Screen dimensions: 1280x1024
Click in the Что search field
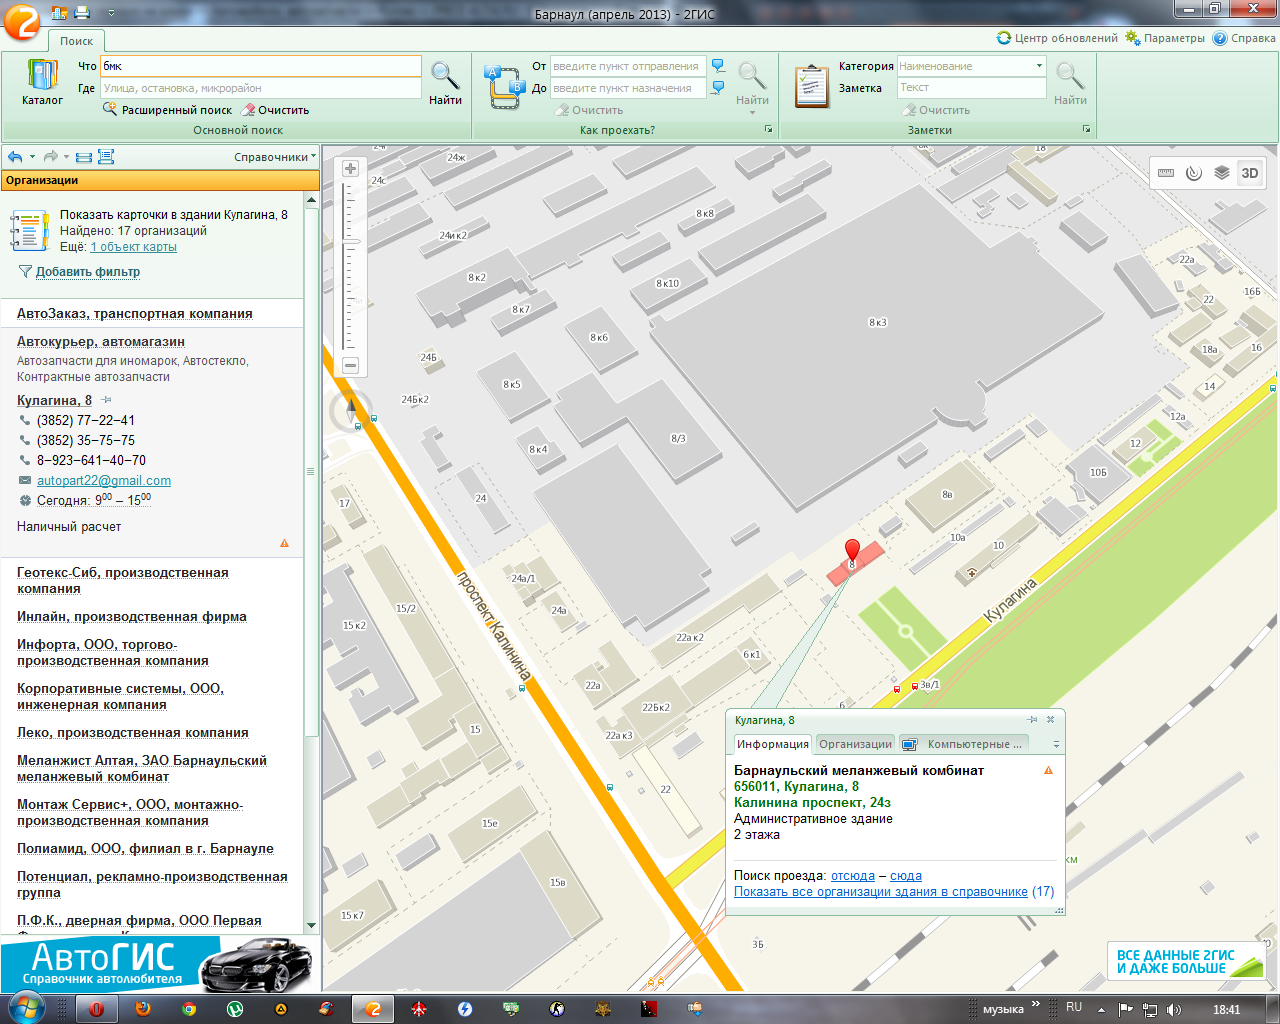click(x=261, y=66)
